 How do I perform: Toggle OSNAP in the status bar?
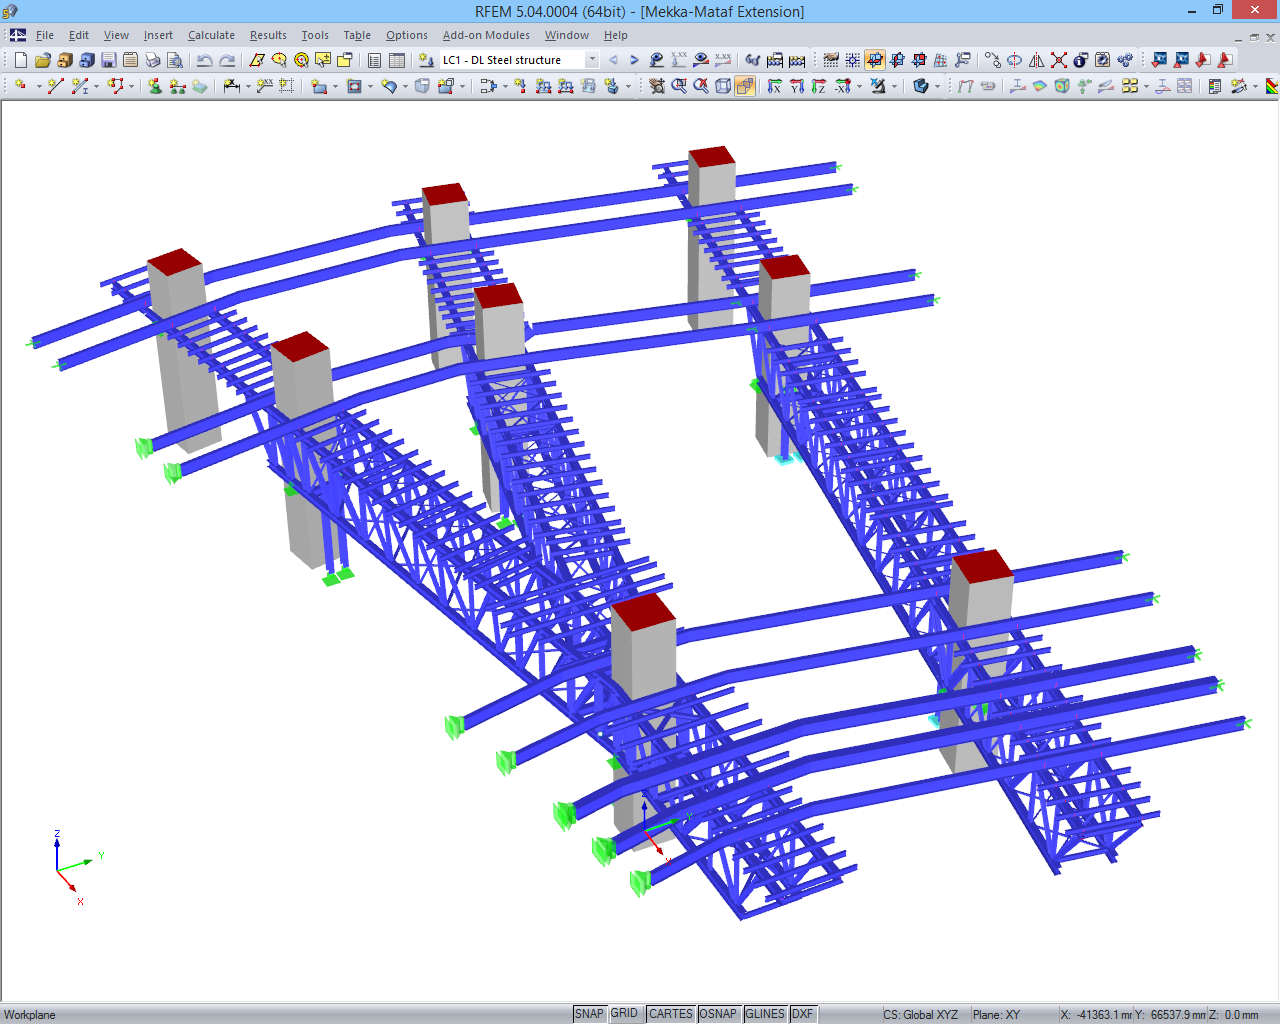click(718, 1014)
